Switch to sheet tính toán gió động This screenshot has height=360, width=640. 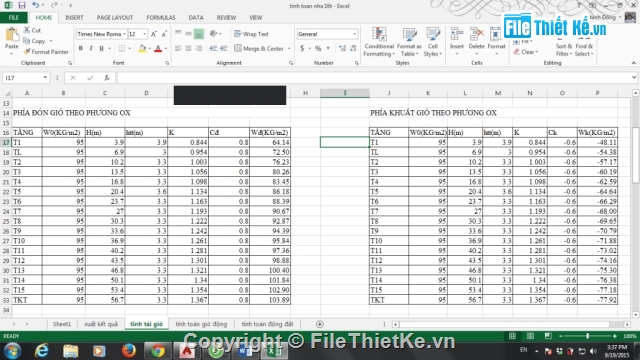point(201,324)
